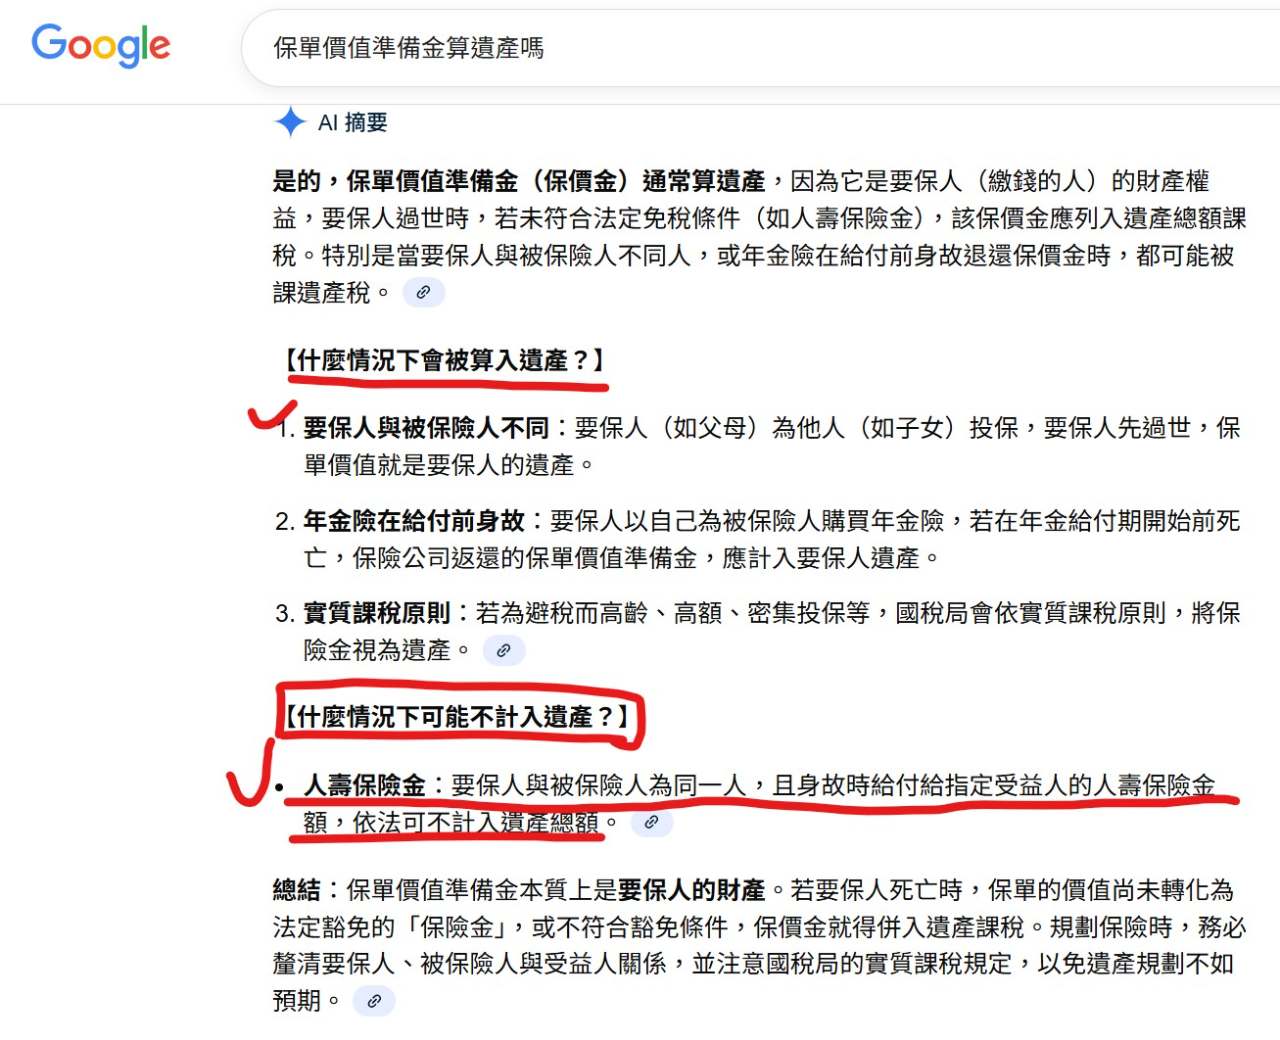
Task: Click red checkmark beside list item 1
Action: click(x=271, y=413)
